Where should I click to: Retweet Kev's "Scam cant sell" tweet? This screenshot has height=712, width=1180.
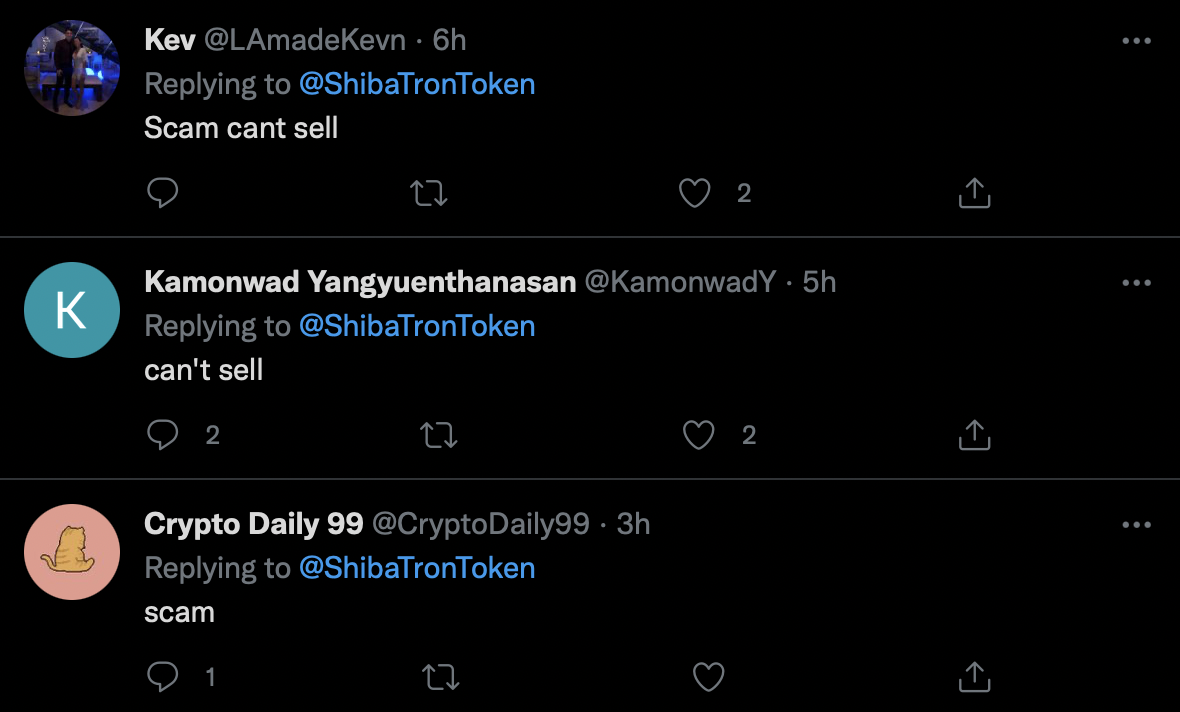pyautogui.click(x=429, y=193)
